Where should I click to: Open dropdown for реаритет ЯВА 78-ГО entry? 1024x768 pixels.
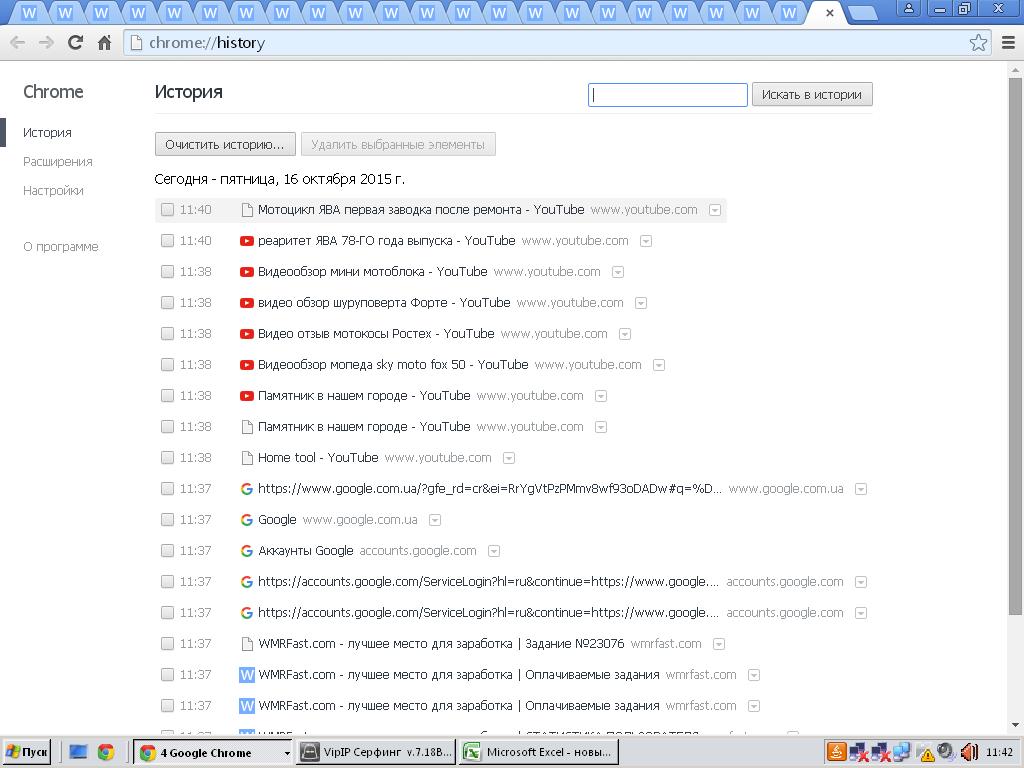click(x=646, y=242)
